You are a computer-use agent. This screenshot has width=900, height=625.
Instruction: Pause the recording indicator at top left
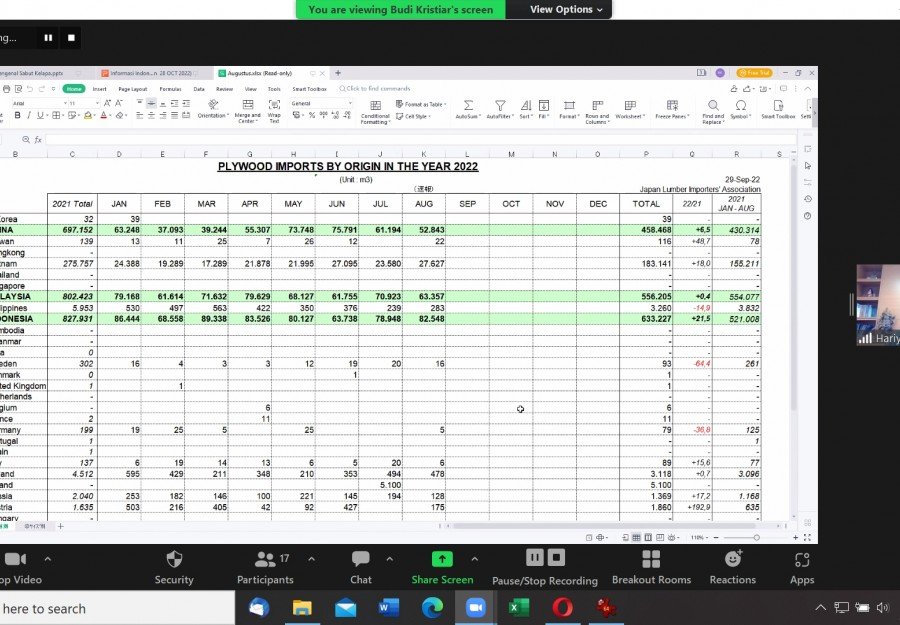click(x=48, y=38)
